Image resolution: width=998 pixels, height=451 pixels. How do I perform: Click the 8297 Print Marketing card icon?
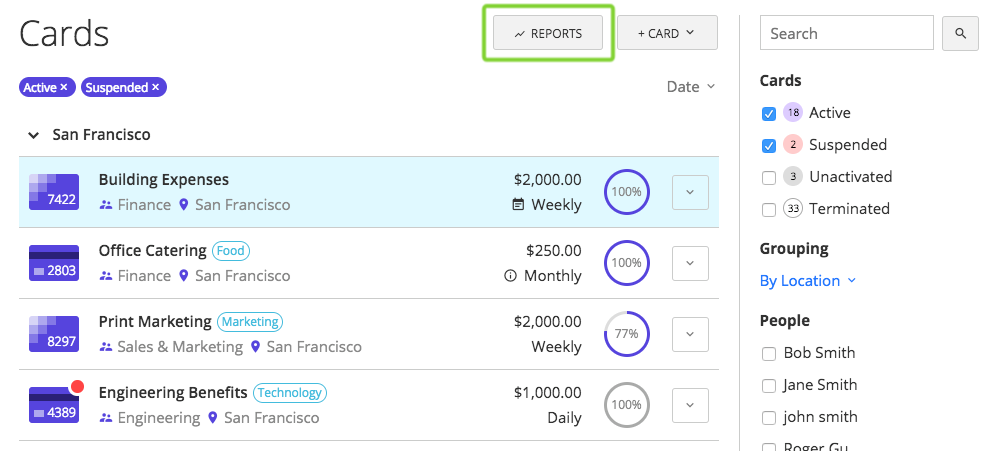pos(54,334)
